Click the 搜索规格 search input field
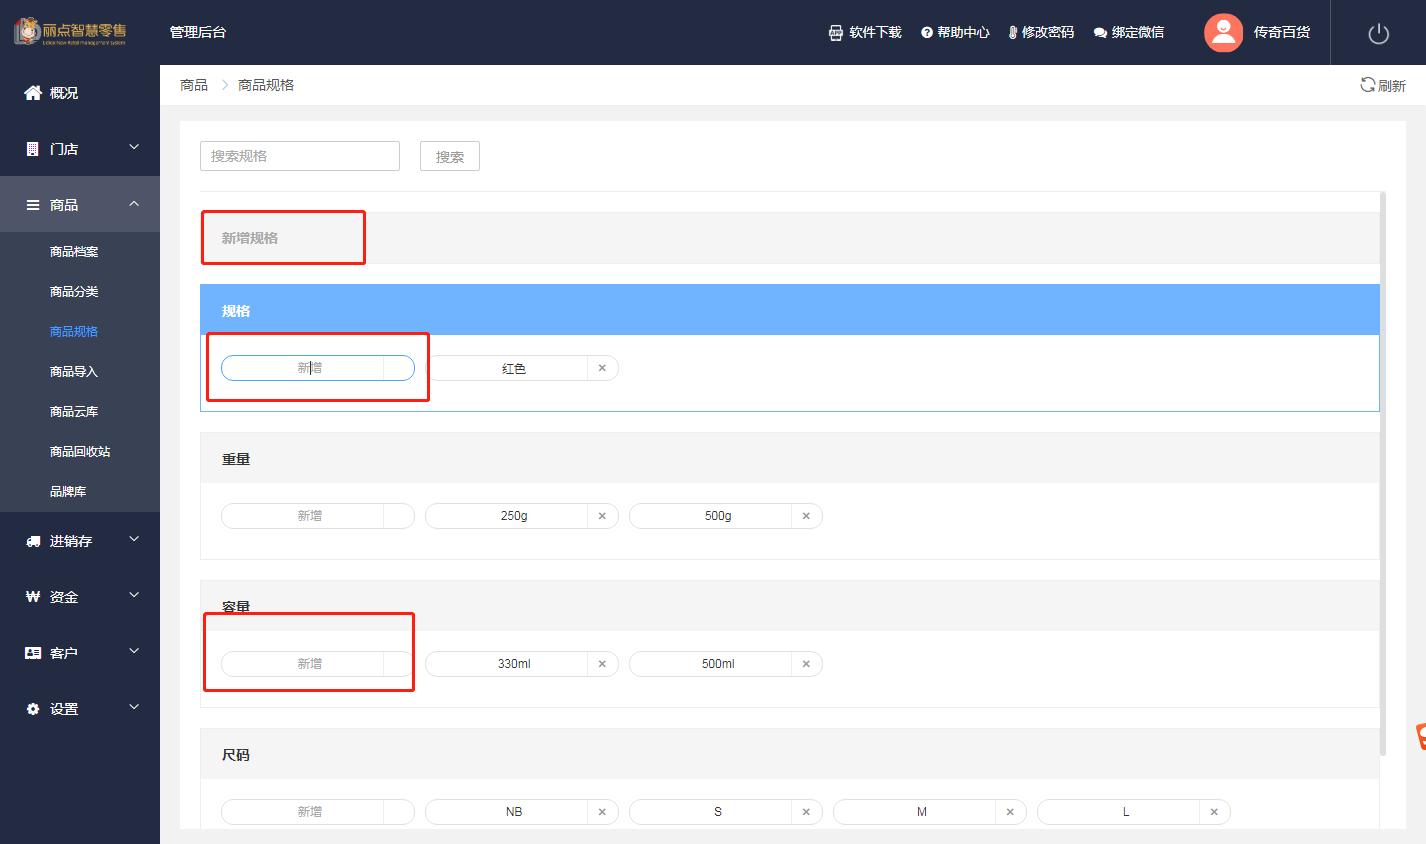Image resolution: width=1426 pixels, height=844 pixels. click(x=300, y=156)
